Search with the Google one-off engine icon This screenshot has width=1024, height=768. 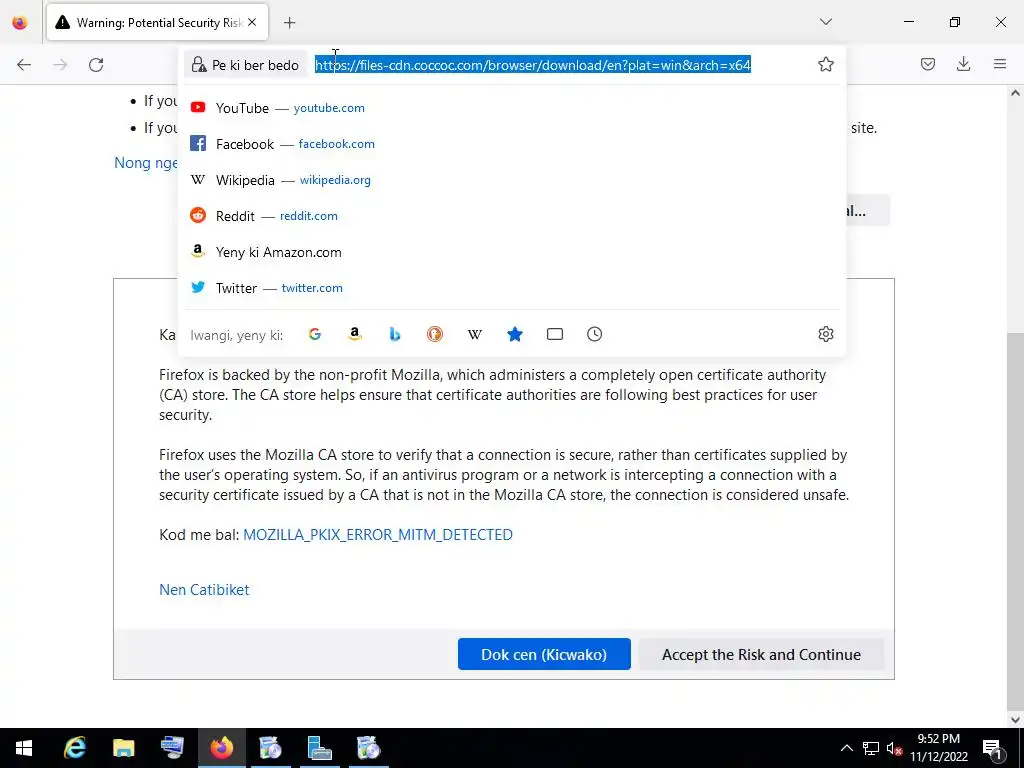tap(315, 334)
